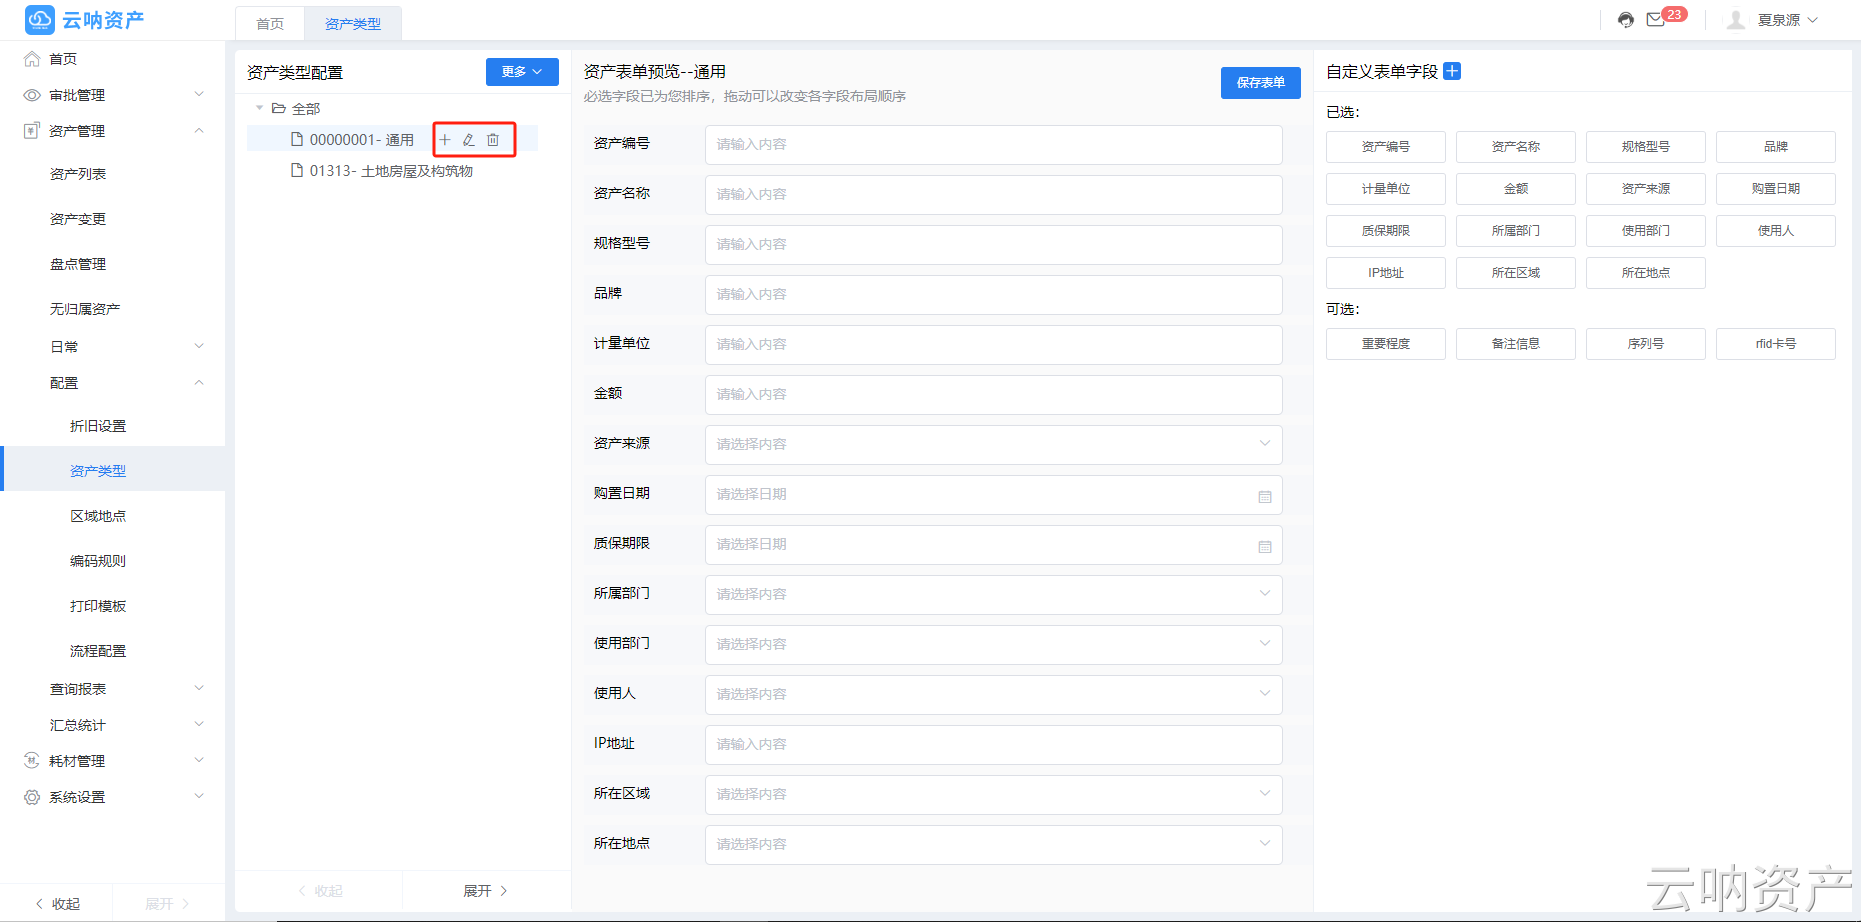Image resolution: width=1861 pixels, height=922 pixels.
Task: Click the 保存表单 button
Action: pos(1260,83)
